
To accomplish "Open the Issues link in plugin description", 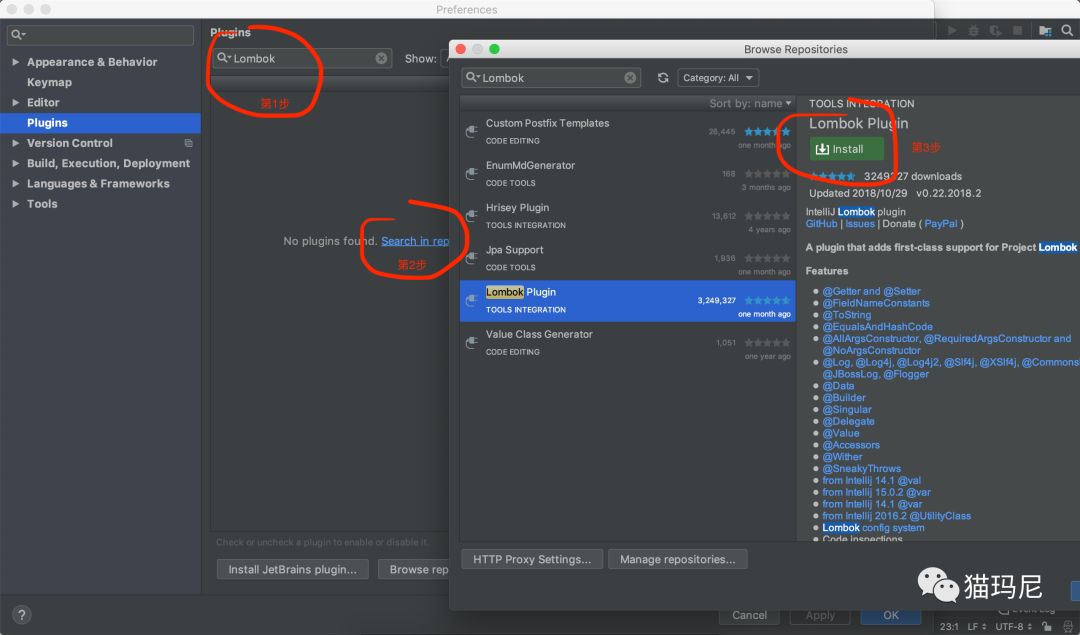I will [x=860, y=224].
